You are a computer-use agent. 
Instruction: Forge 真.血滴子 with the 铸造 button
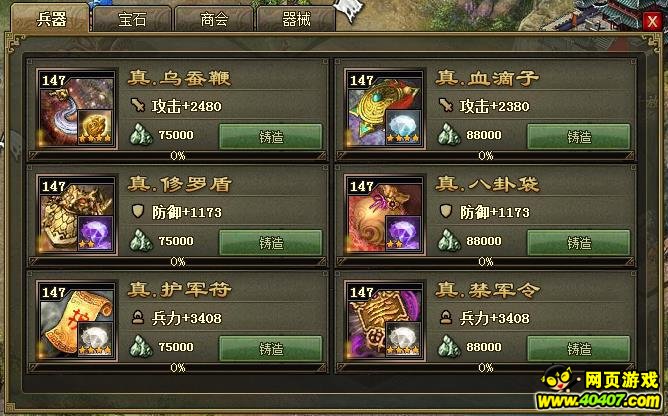click(x=579, y=136)
